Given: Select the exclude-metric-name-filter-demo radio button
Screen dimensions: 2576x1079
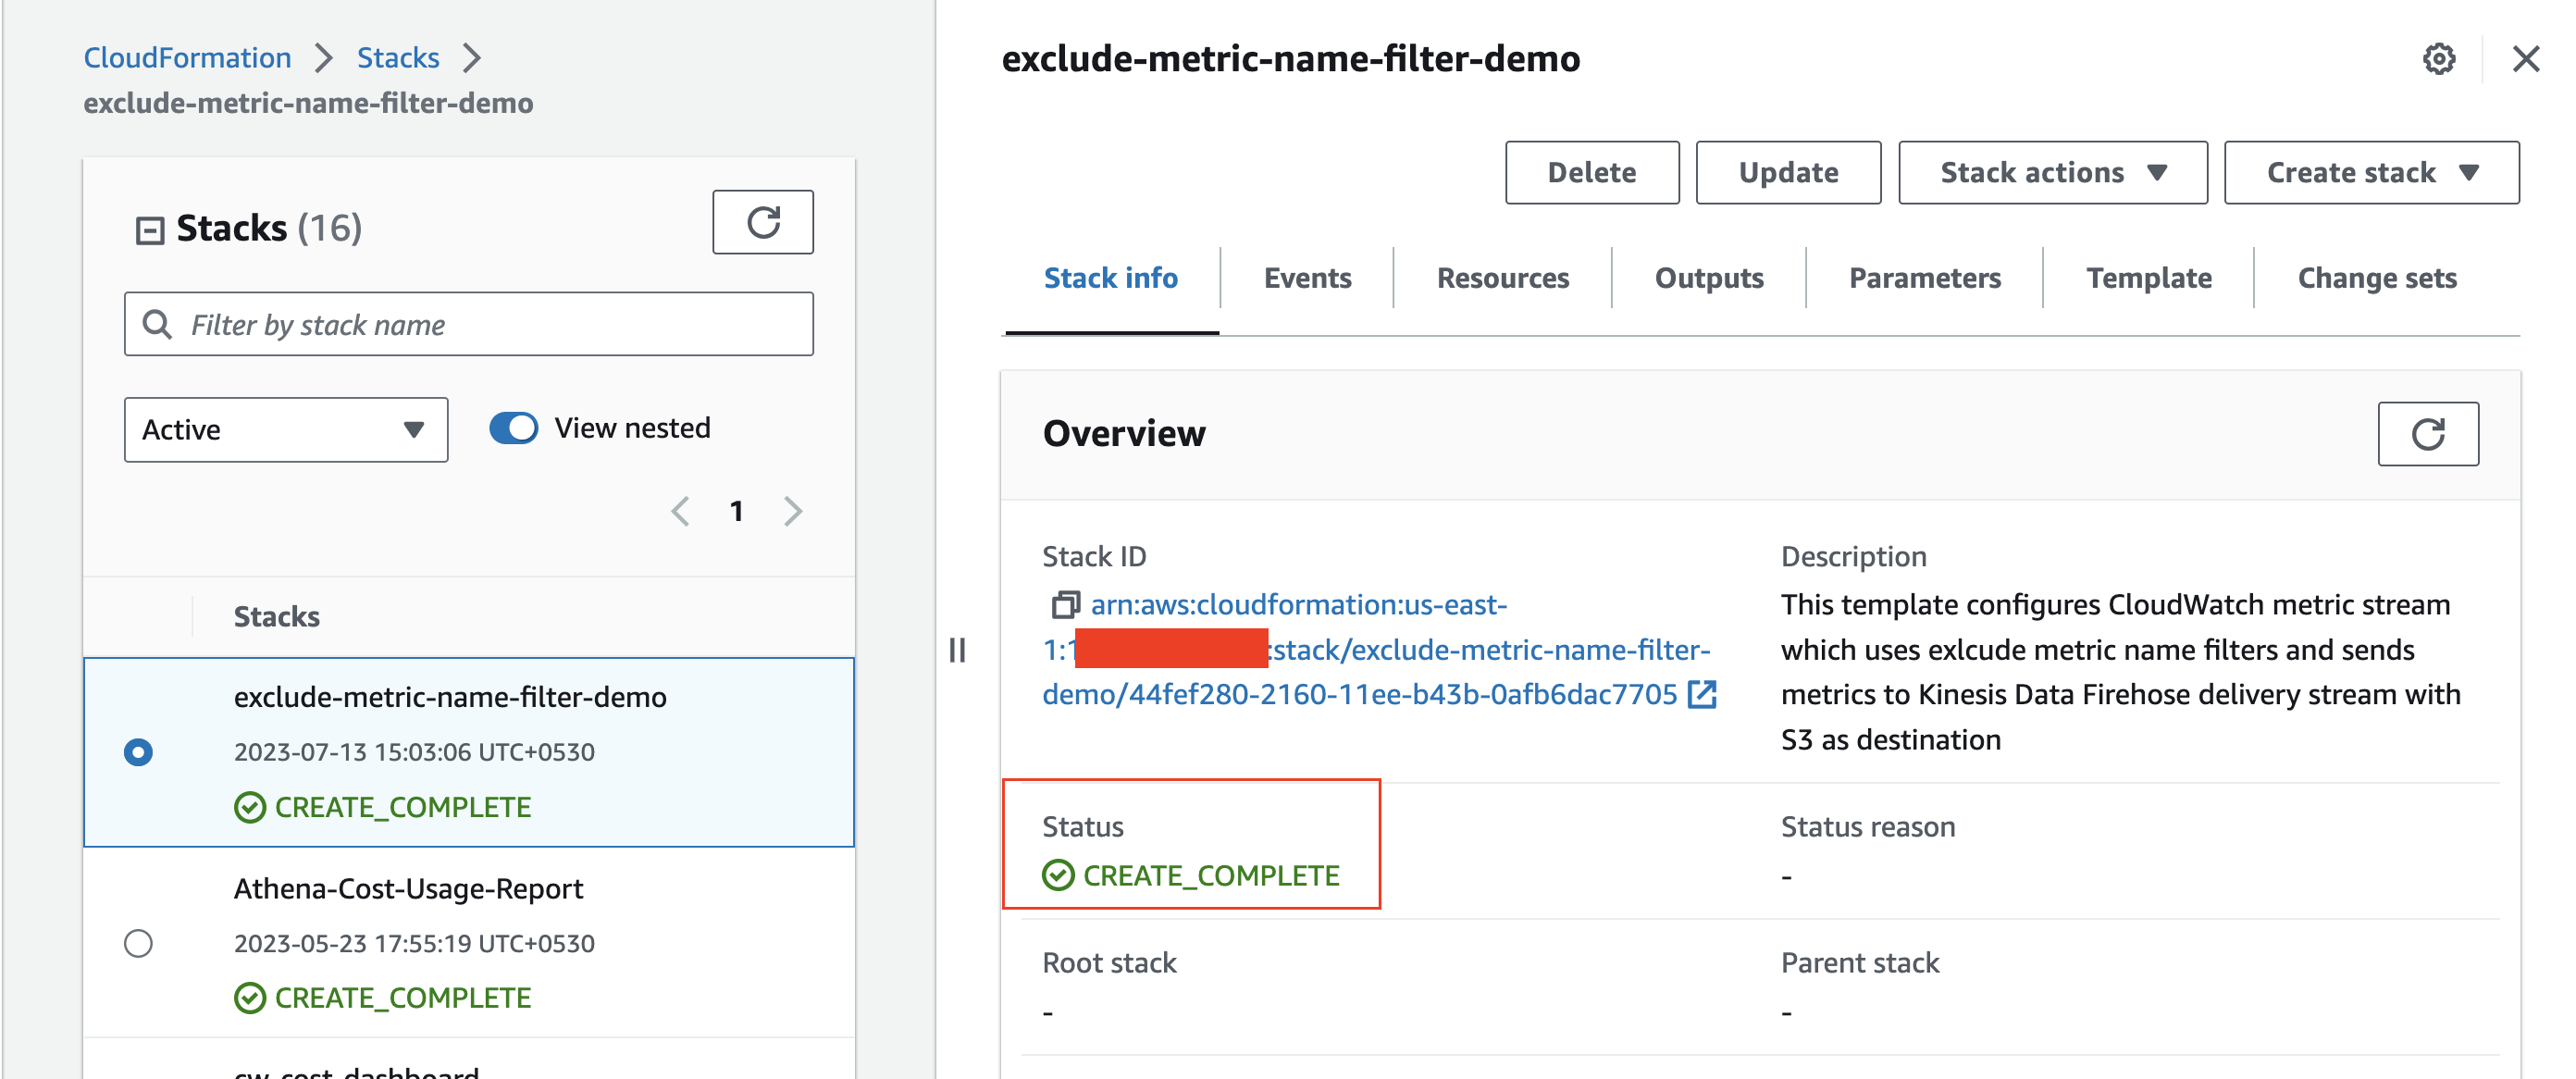Looking at the screenshot, I should point(139,752).
